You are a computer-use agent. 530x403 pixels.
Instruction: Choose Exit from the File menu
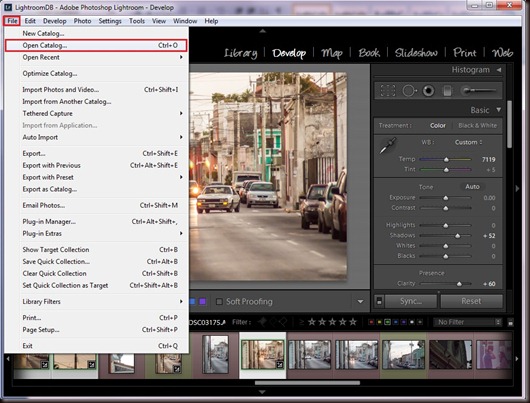click(96, 346)
